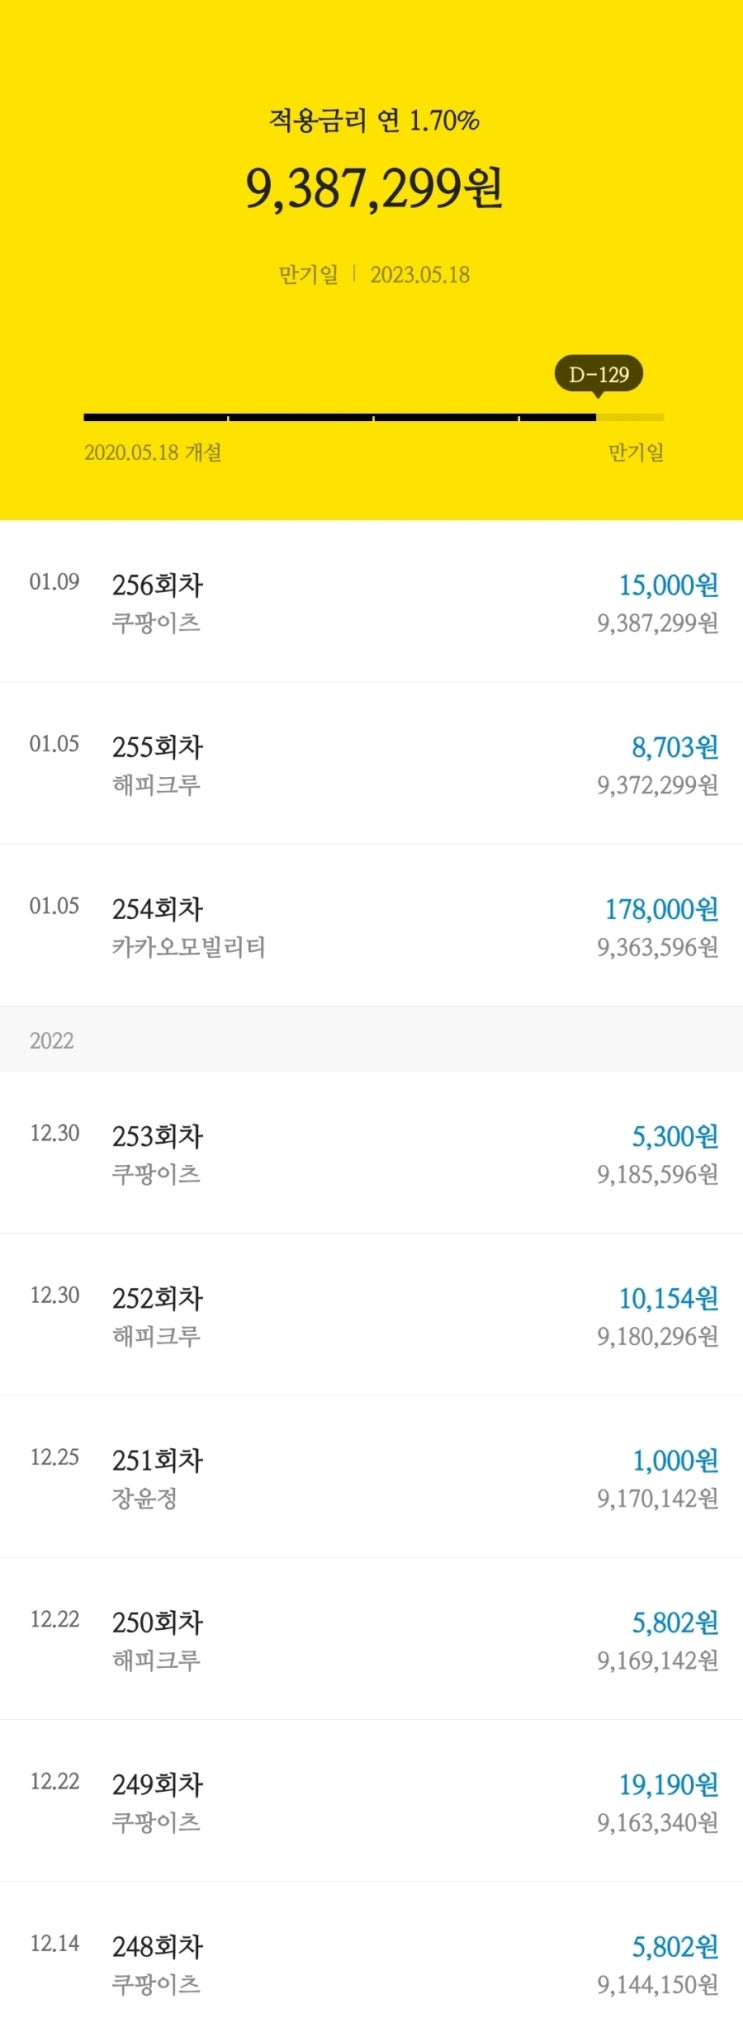Click the 만기일 end label under the bar
Image resolution: width=743 pixels, height=2037 pixels.
(x=635, y=453)
